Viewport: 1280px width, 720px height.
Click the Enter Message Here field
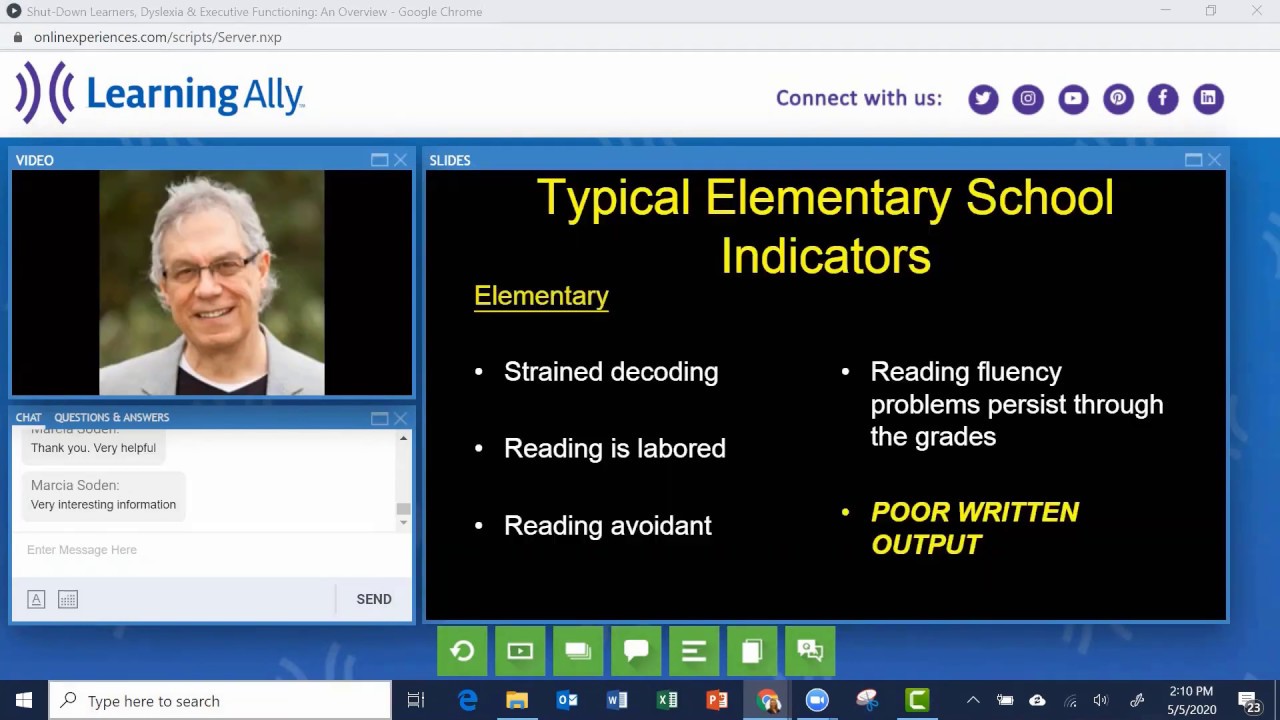[x=205, y=550]
